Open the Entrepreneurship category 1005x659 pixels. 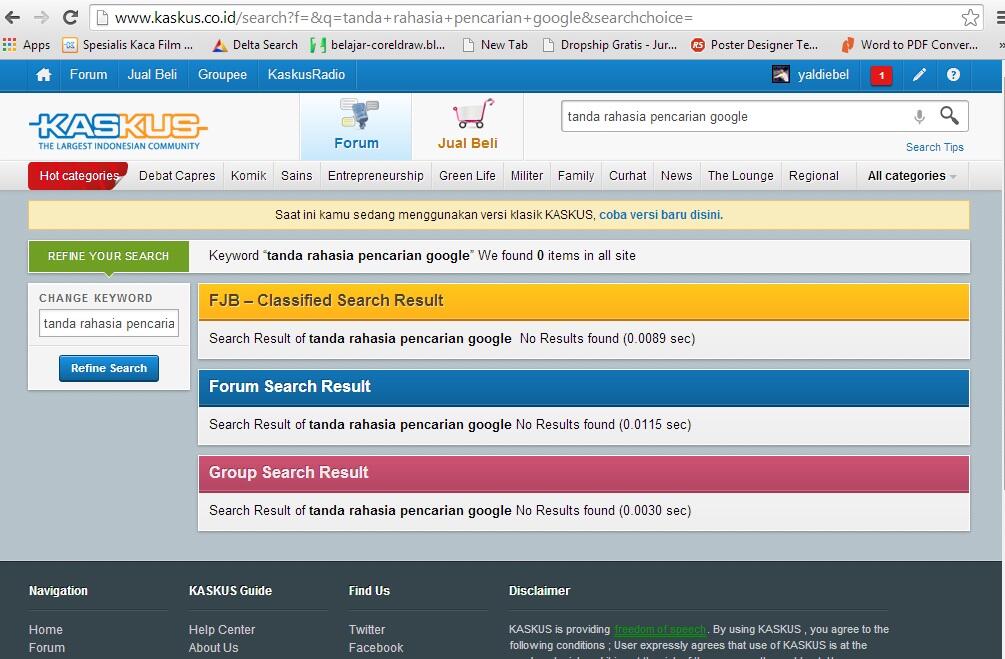[376, 176]
